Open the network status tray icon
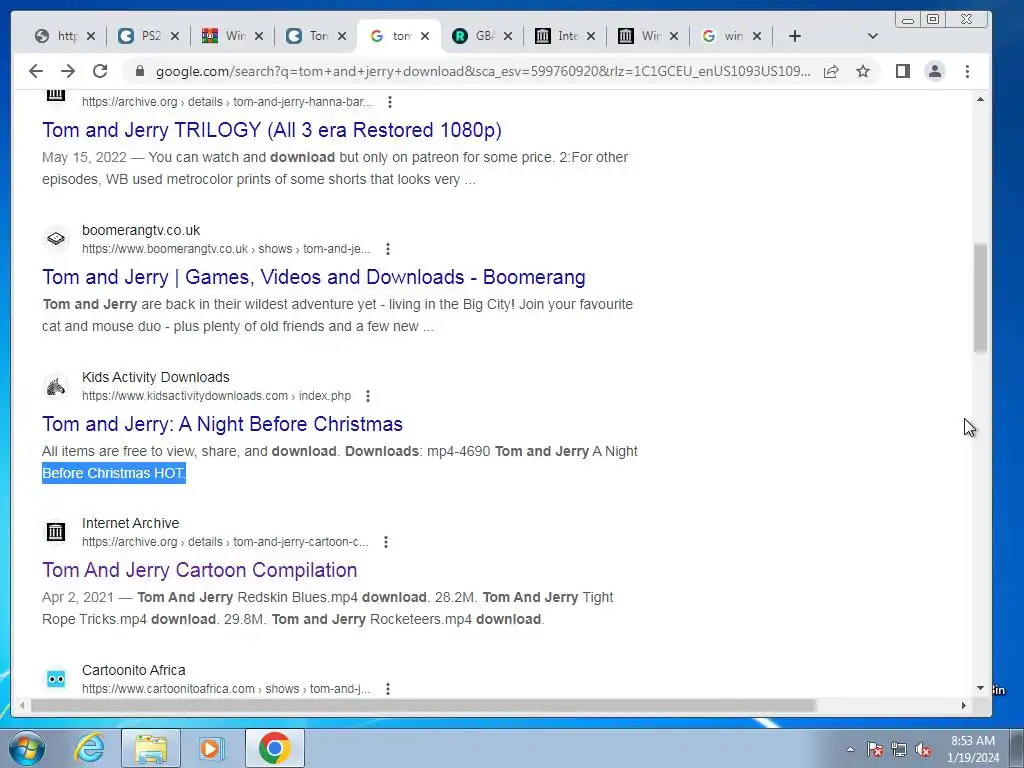 coord(899,750)
